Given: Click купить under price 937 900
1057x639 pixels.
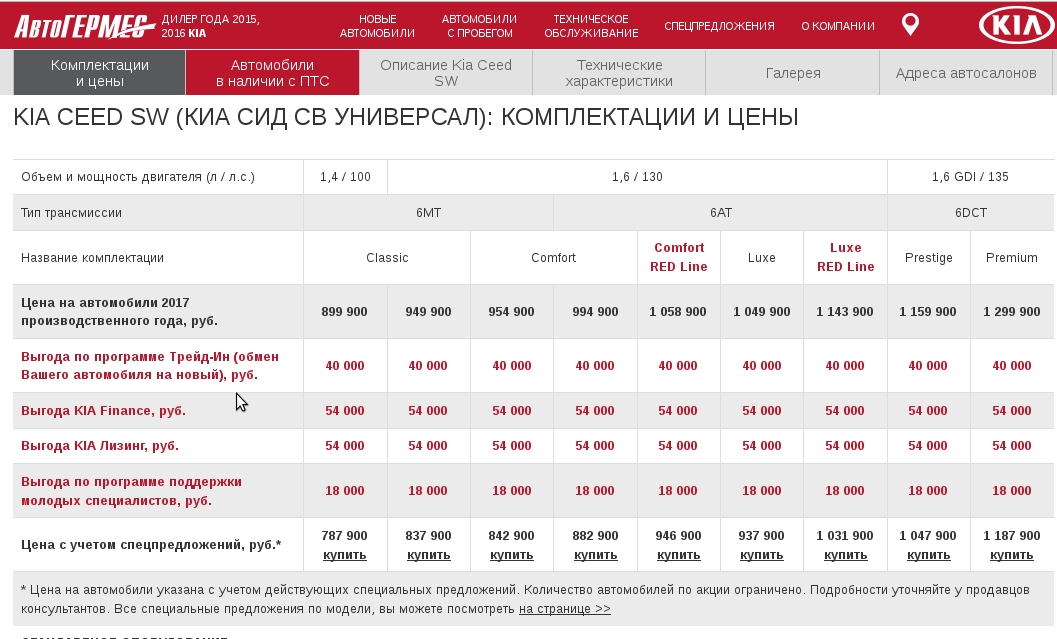Looking at the screenshot, I should [762, 555].
